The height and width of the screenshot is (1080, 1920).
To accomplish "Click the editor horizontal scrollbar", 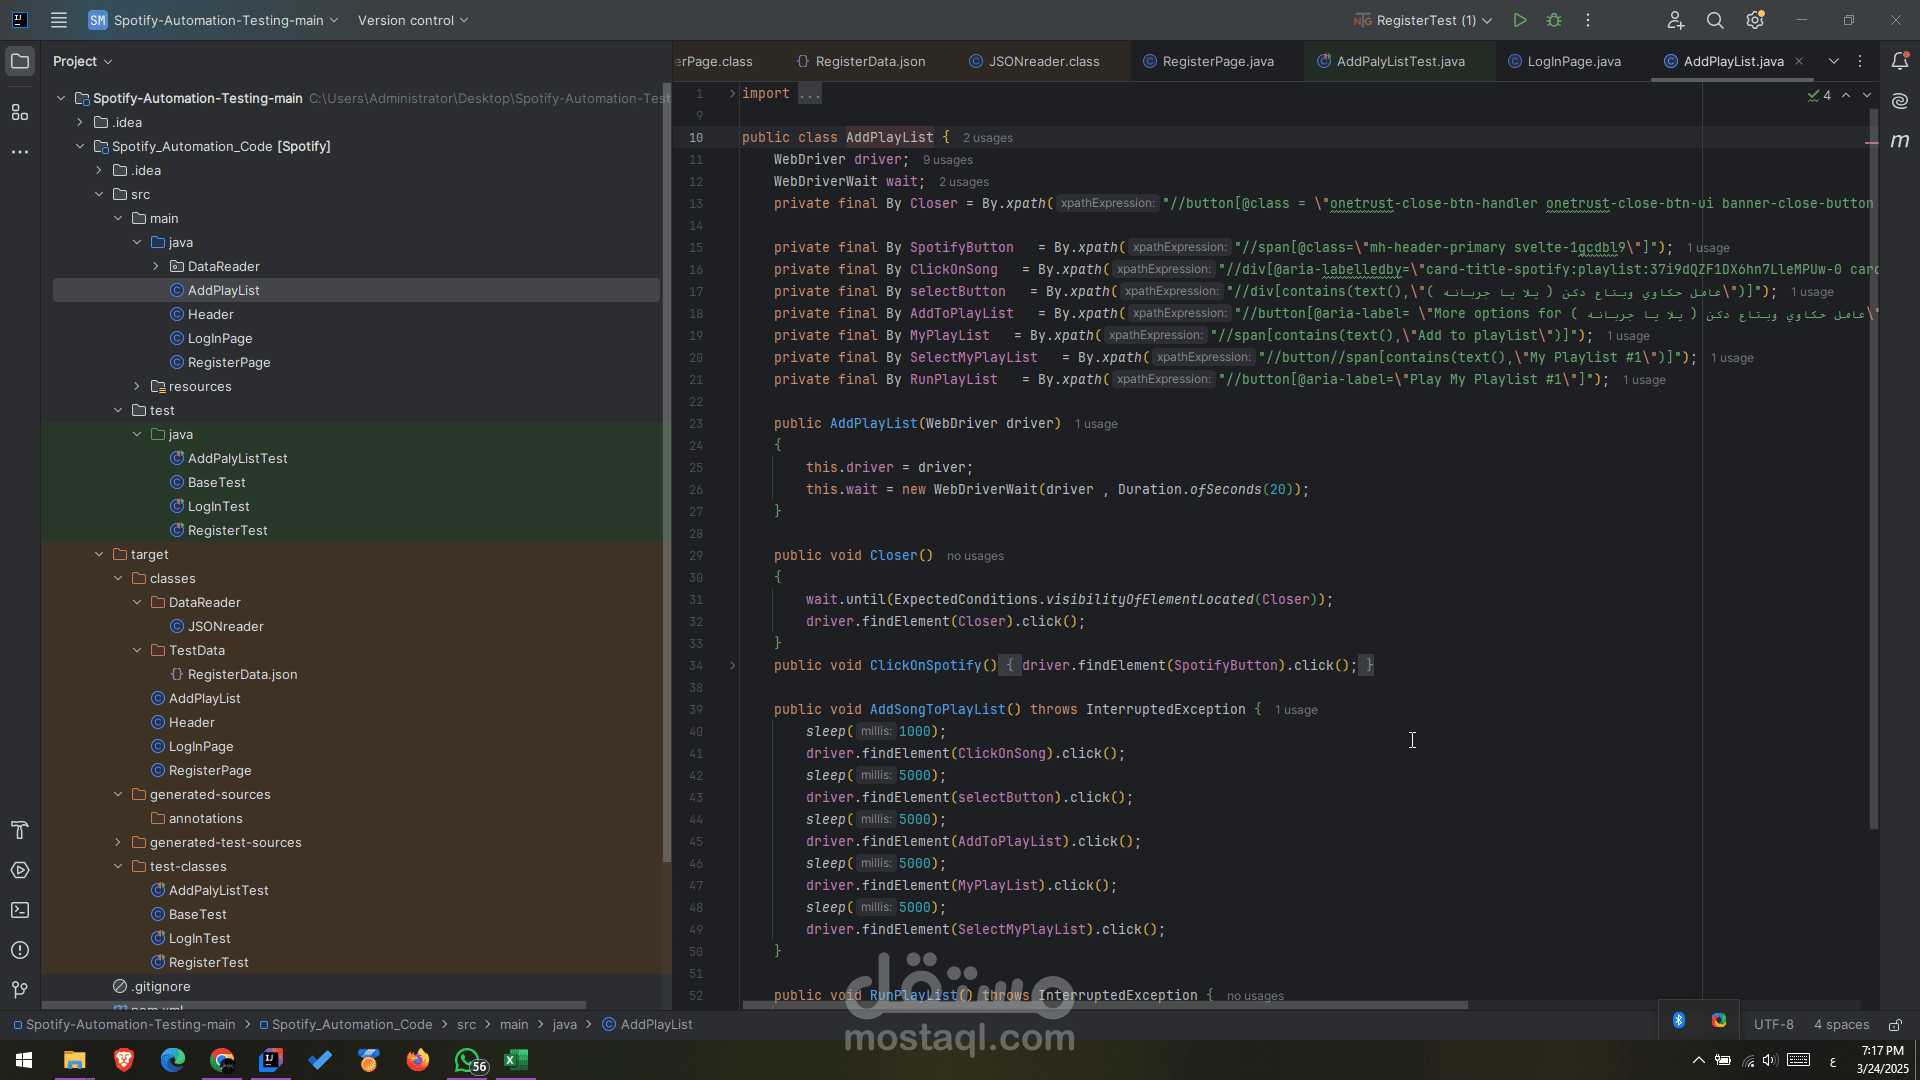I will (x=1105, y=1005).
